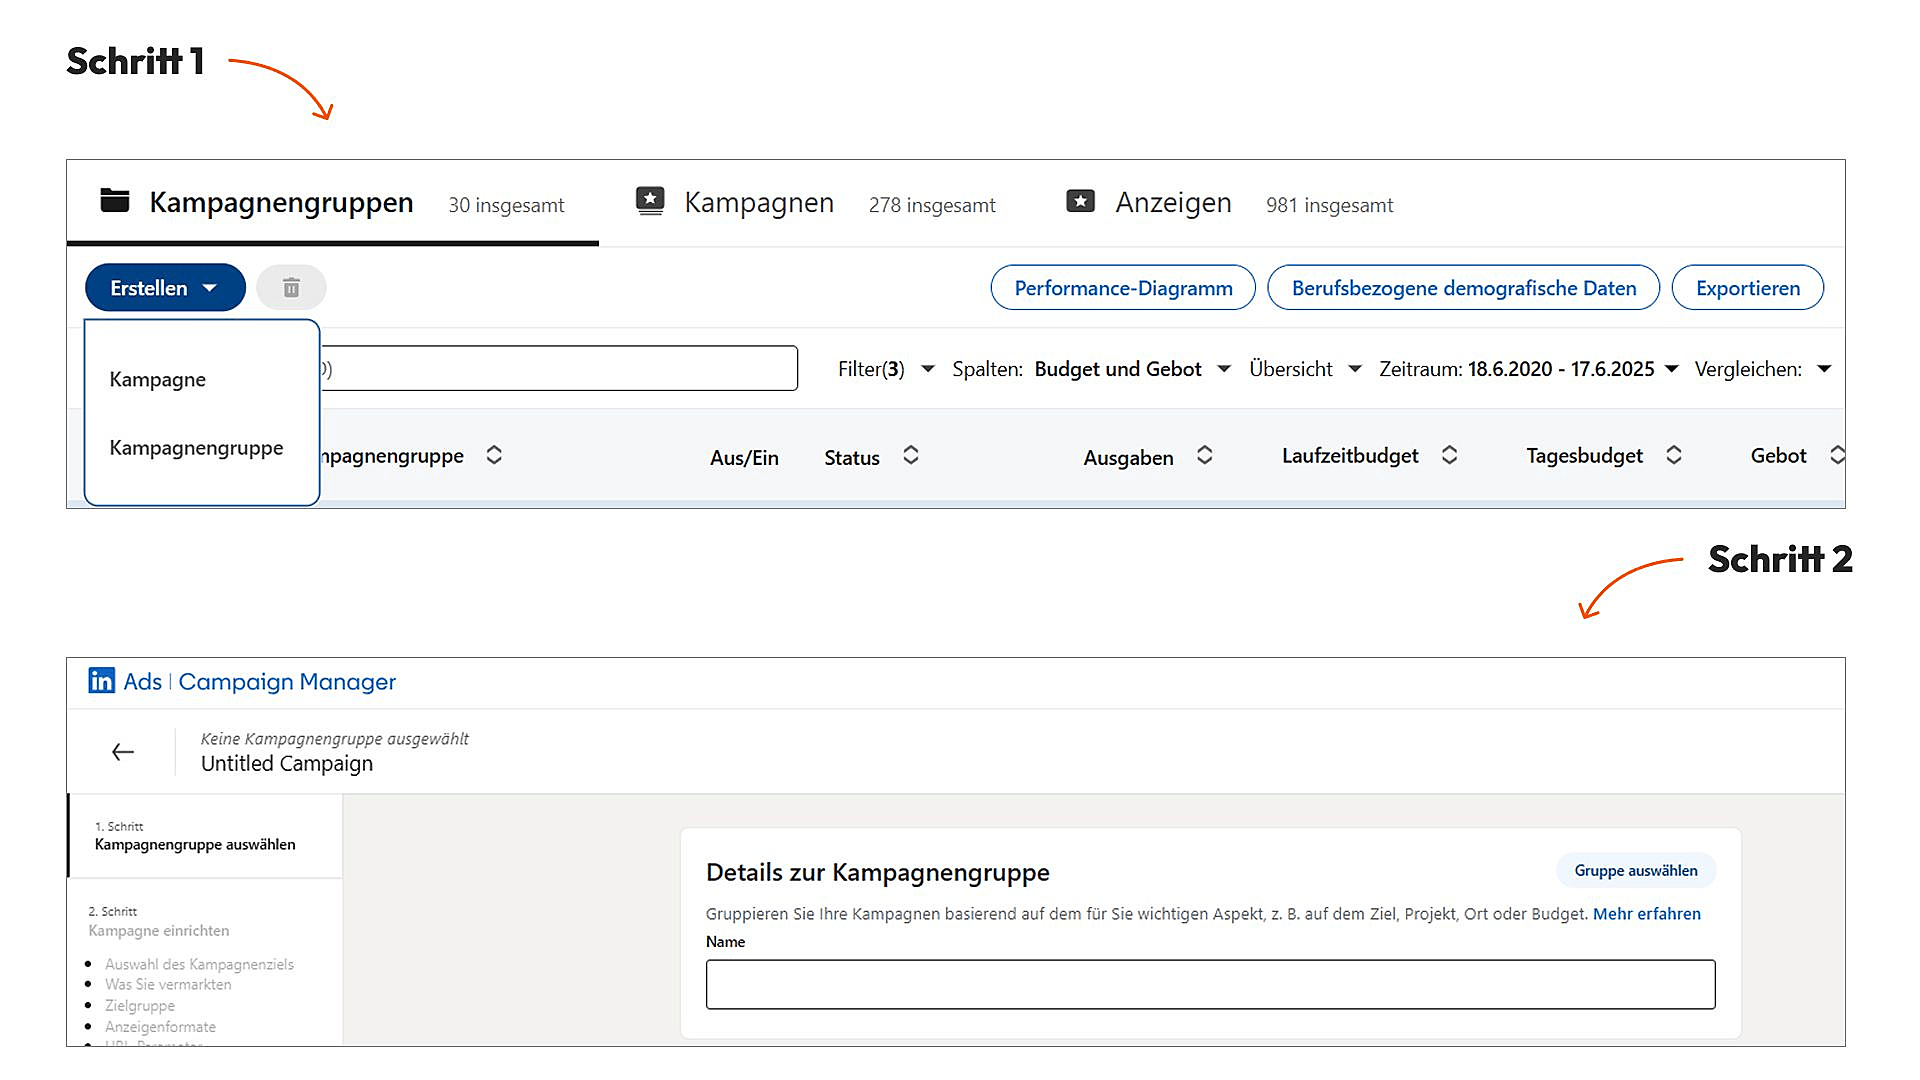This screenshot has width=1920, height=1080.
Task: Switch to the Anzeigen tab
Action: click(x=1172, y=203)
